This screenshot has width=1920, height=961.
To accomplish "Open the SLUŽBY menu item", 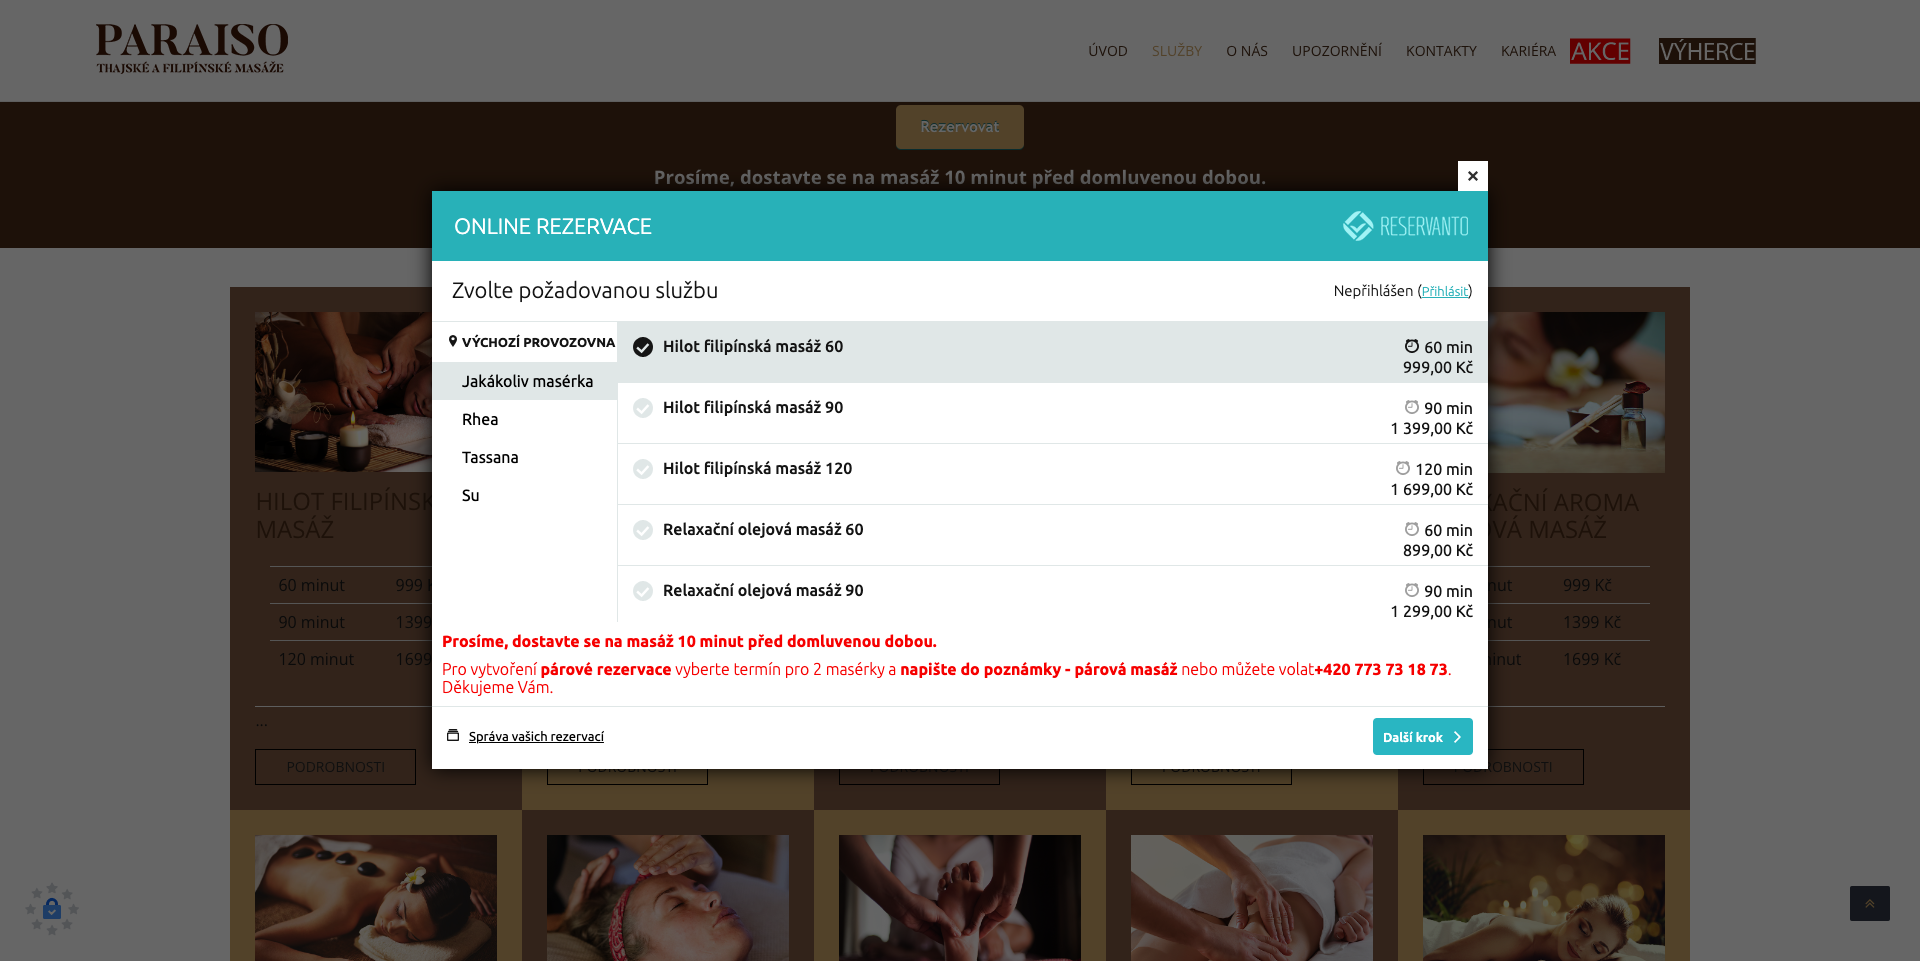I will click(x=1177, y=51).
